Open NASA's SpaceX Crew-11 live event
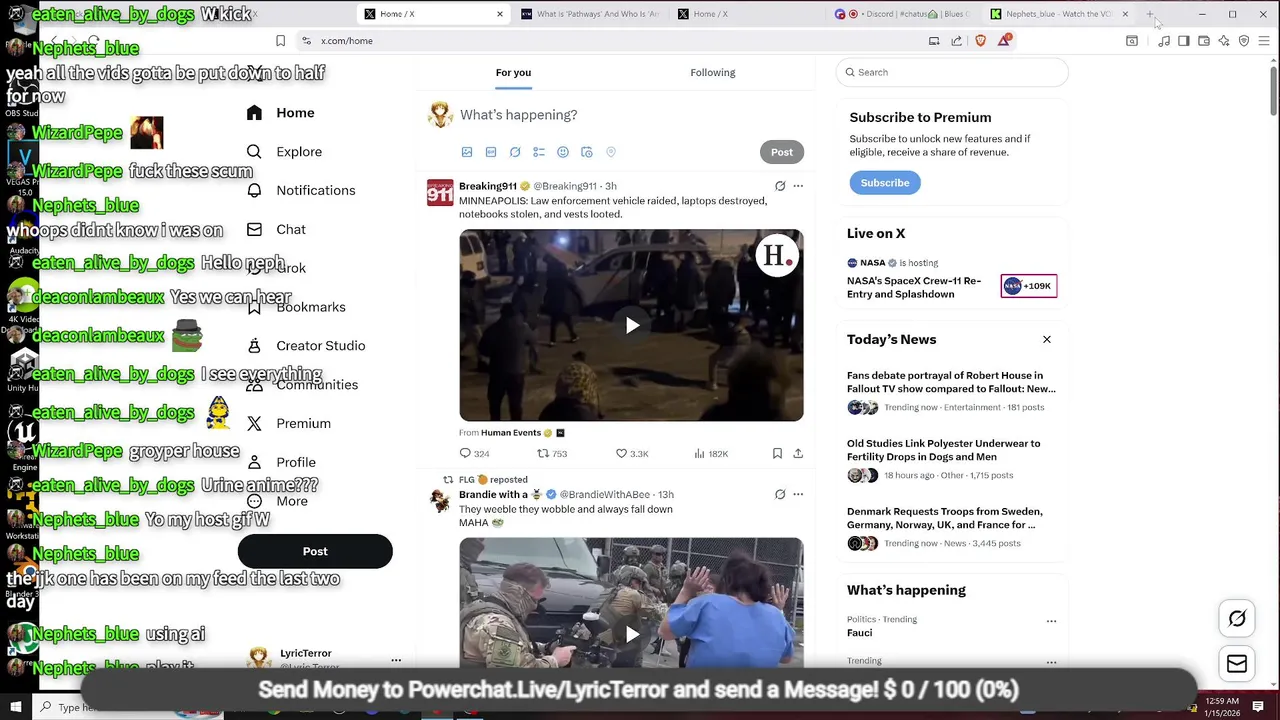The image size is (1280, 720). click(x=951, y=279)
